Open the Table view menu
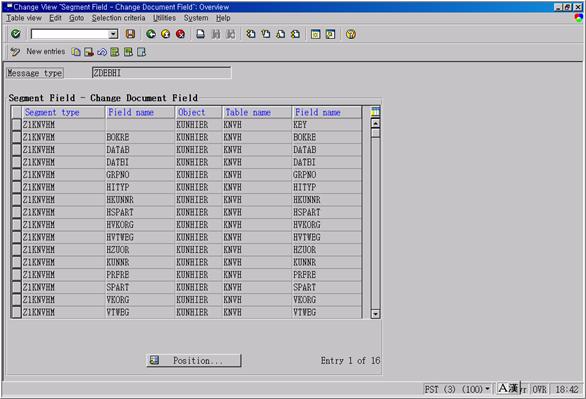Viewport: 586px width, 399px height. pos(24,18)
